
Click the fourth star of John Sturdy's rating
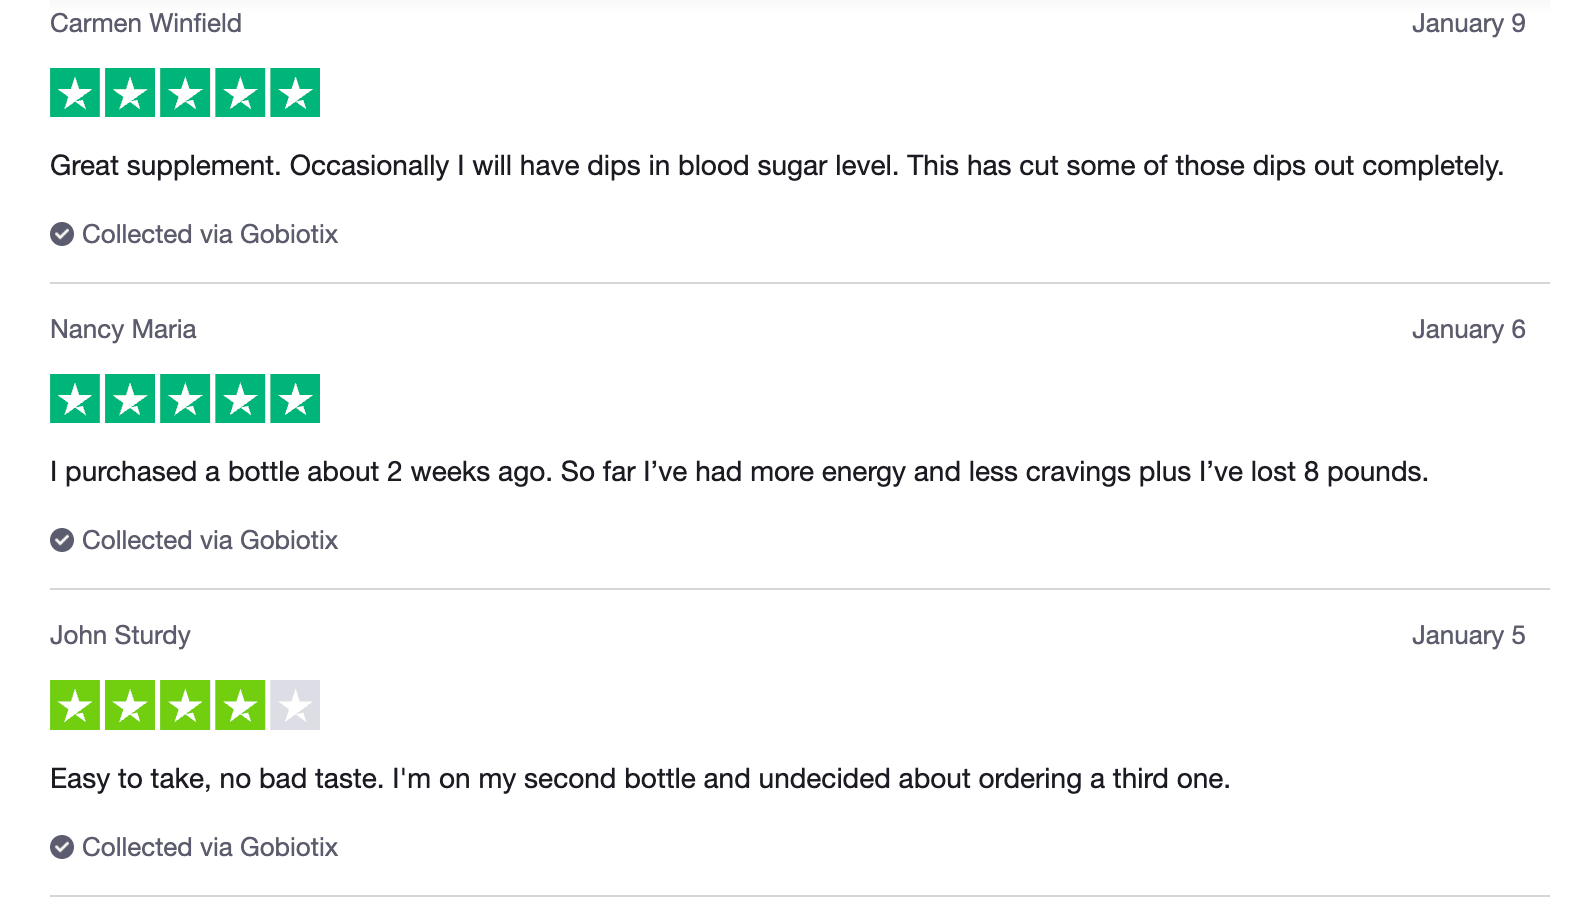pos(240,705)
